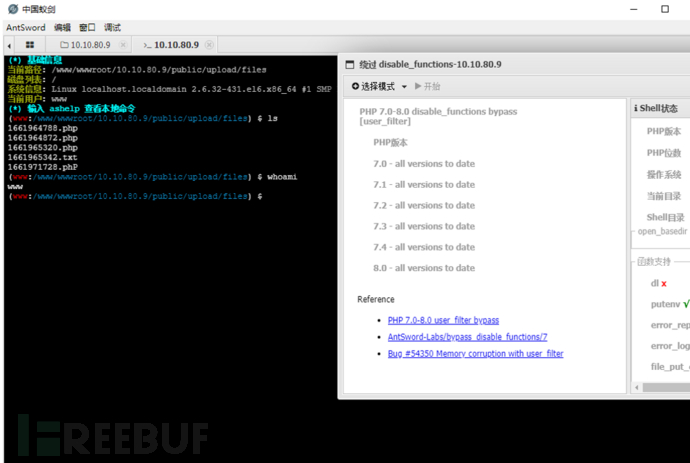Click '7.4 - all versions to date' line
690x463 pixels.
click(424, 247)
